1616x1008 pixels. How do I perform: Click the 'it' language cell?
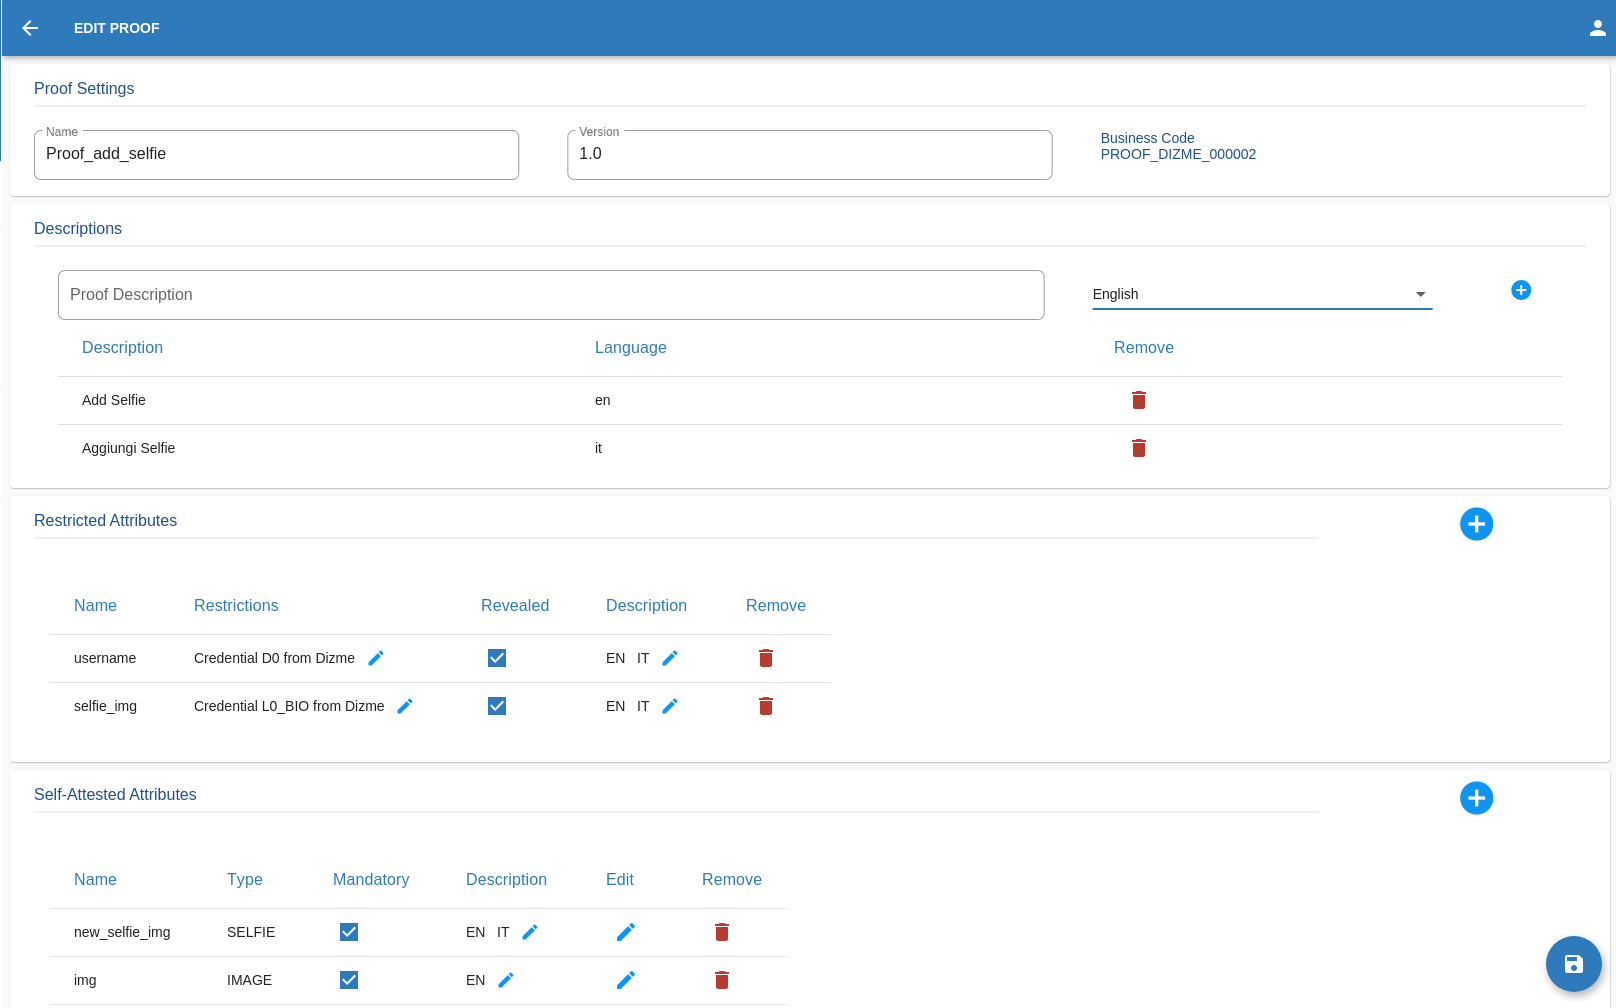(598, 448)
